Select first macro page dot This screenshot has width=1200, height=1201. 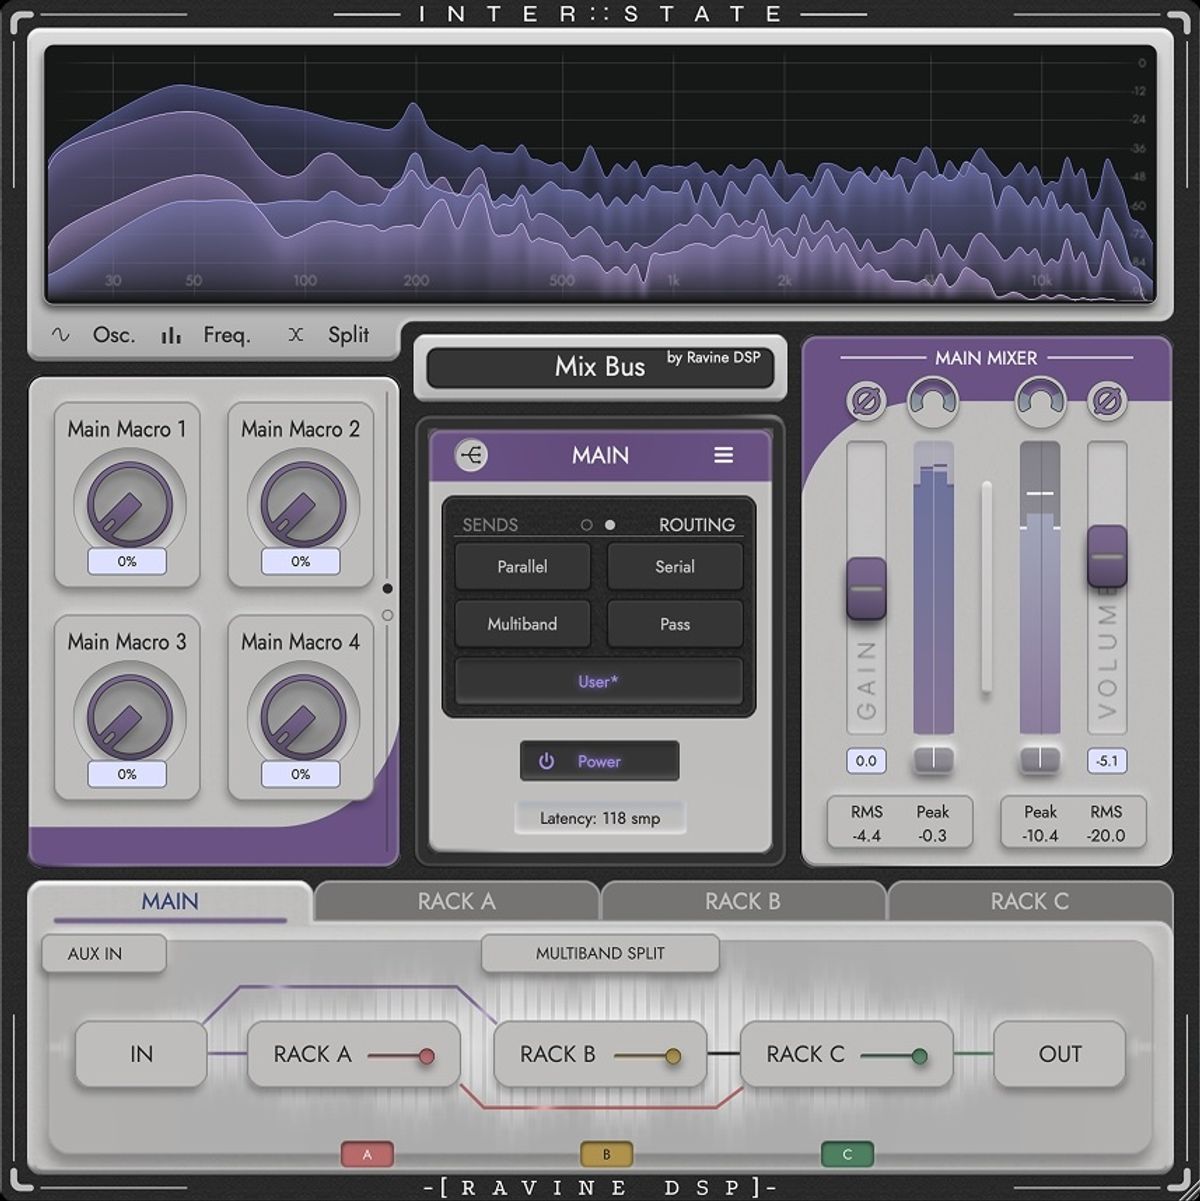388,589
